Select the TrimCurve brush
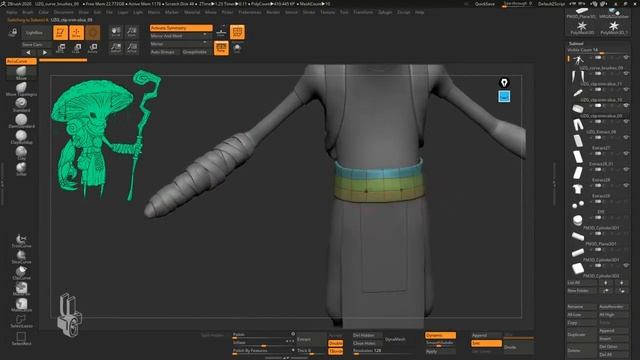The width and height of the screenshot is (640, 360). point(21,241)
